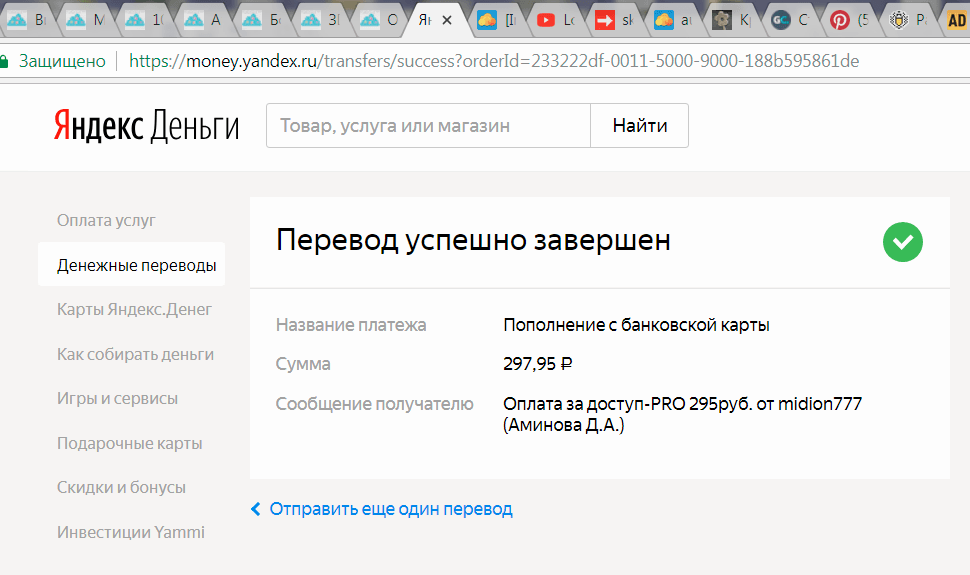This screenshot has width=970, height=575.
Task: Close the active Яндекс tab
Action: click(x=447, y=20)
